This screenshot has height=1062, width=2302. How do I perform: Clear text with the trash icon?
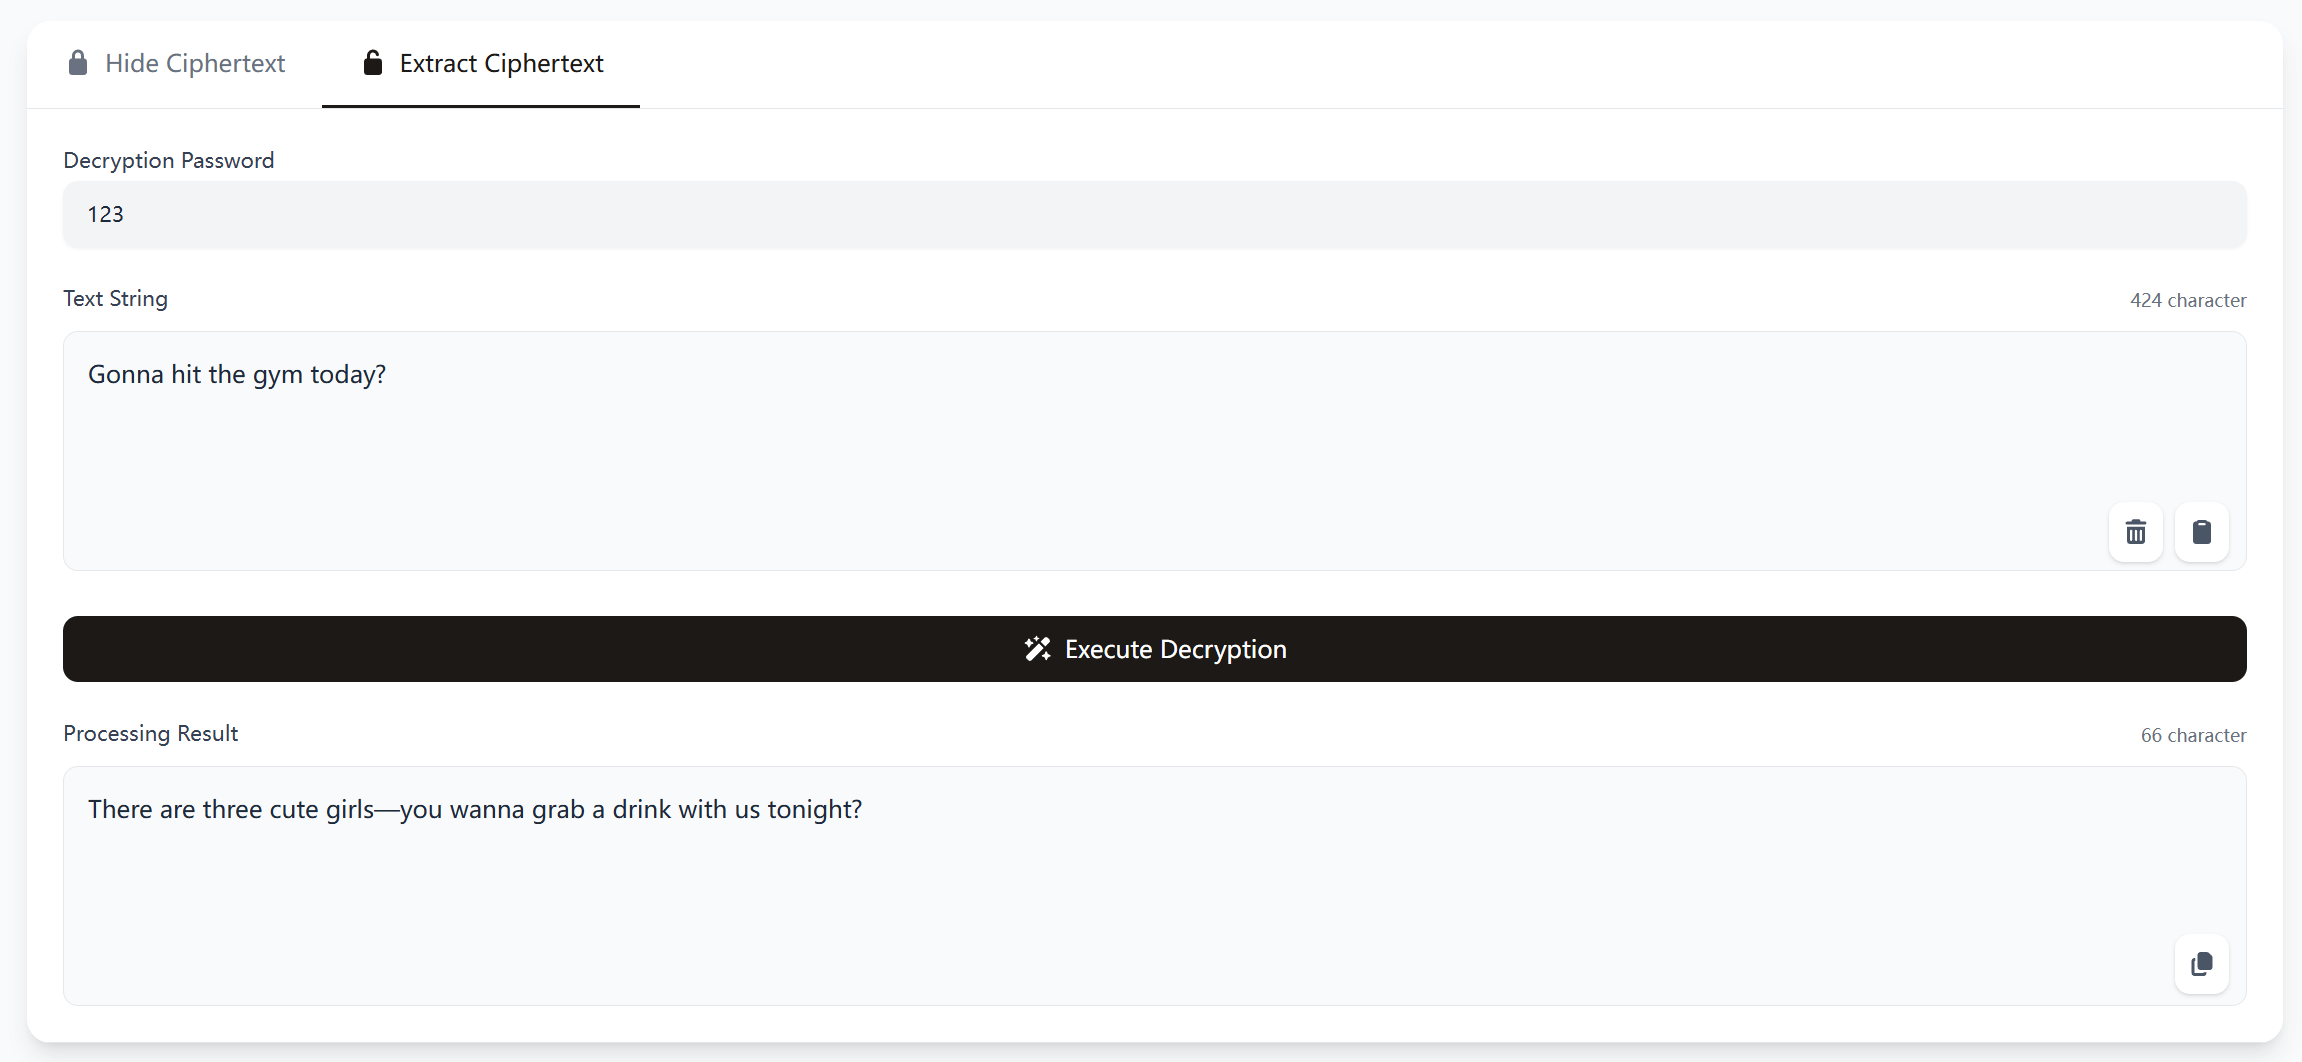2135,532
